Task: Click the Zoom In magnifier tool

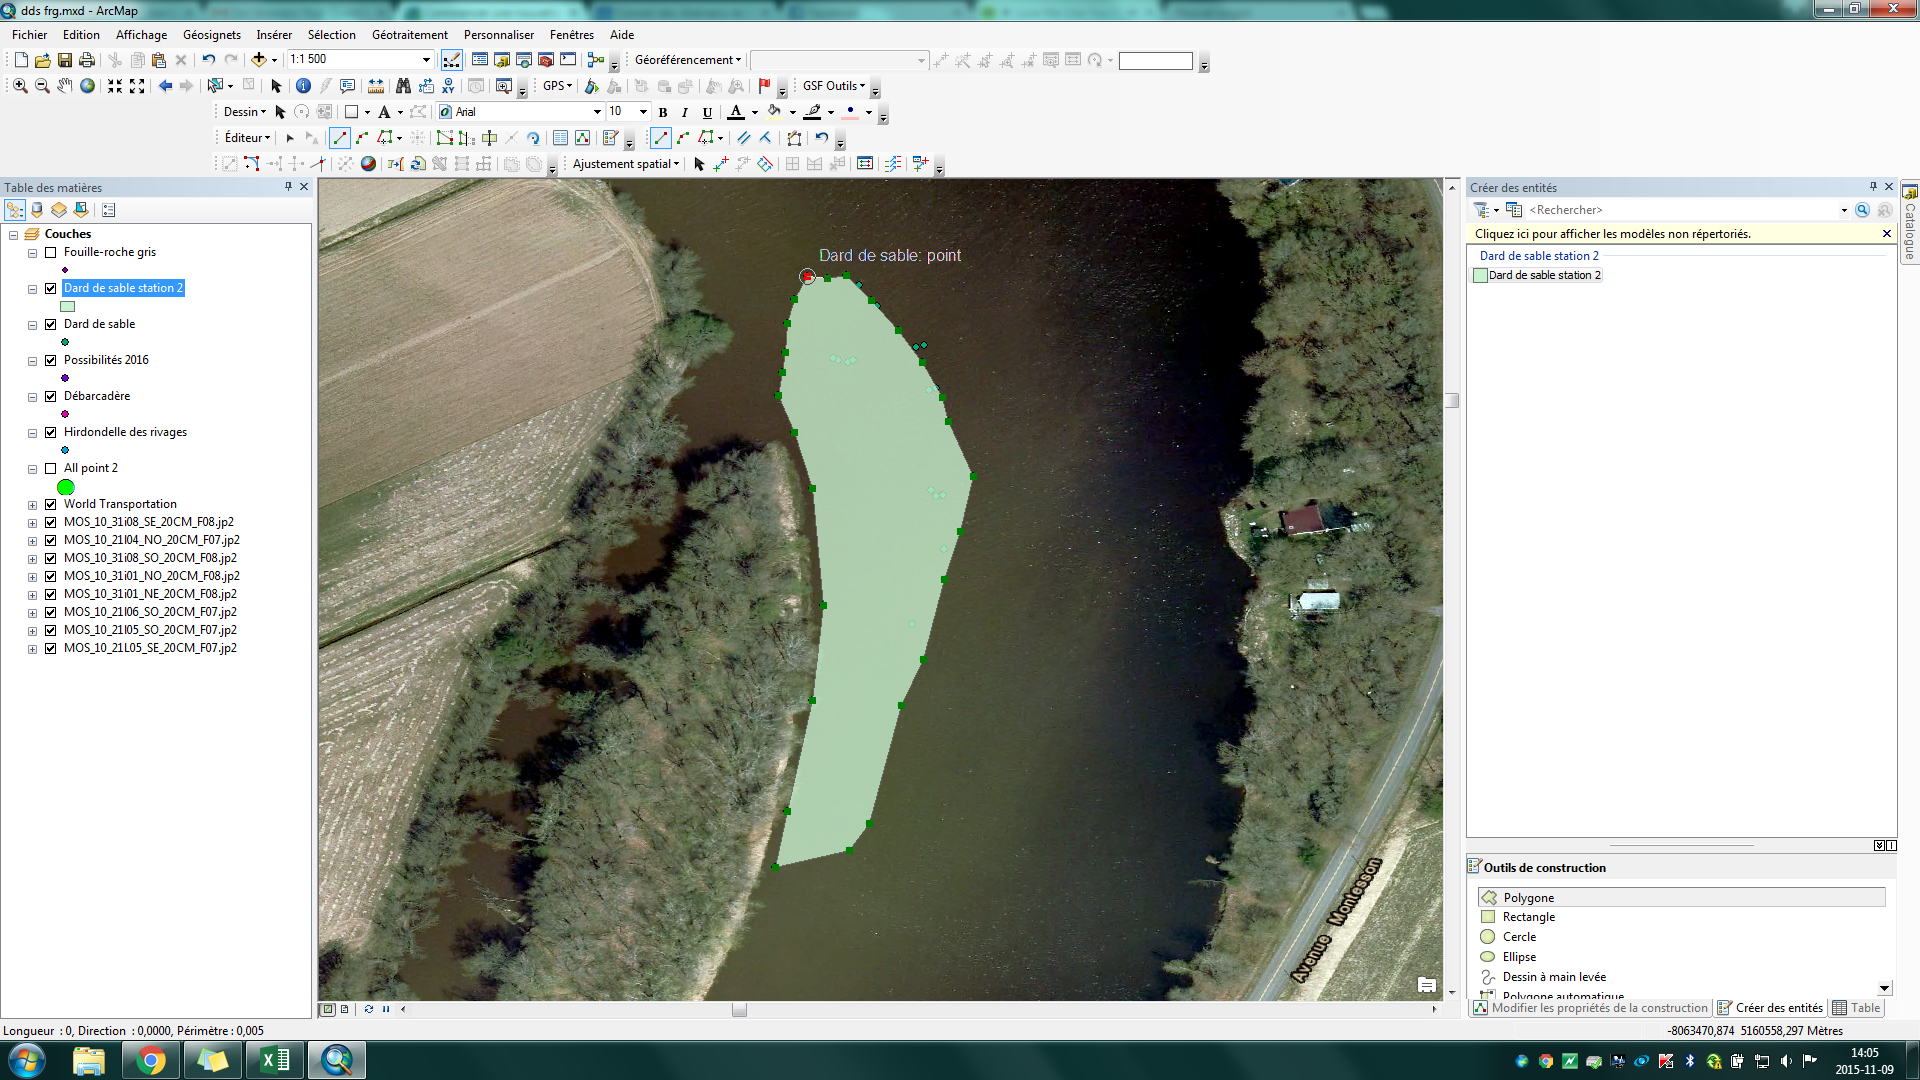Action: (20, 86)
